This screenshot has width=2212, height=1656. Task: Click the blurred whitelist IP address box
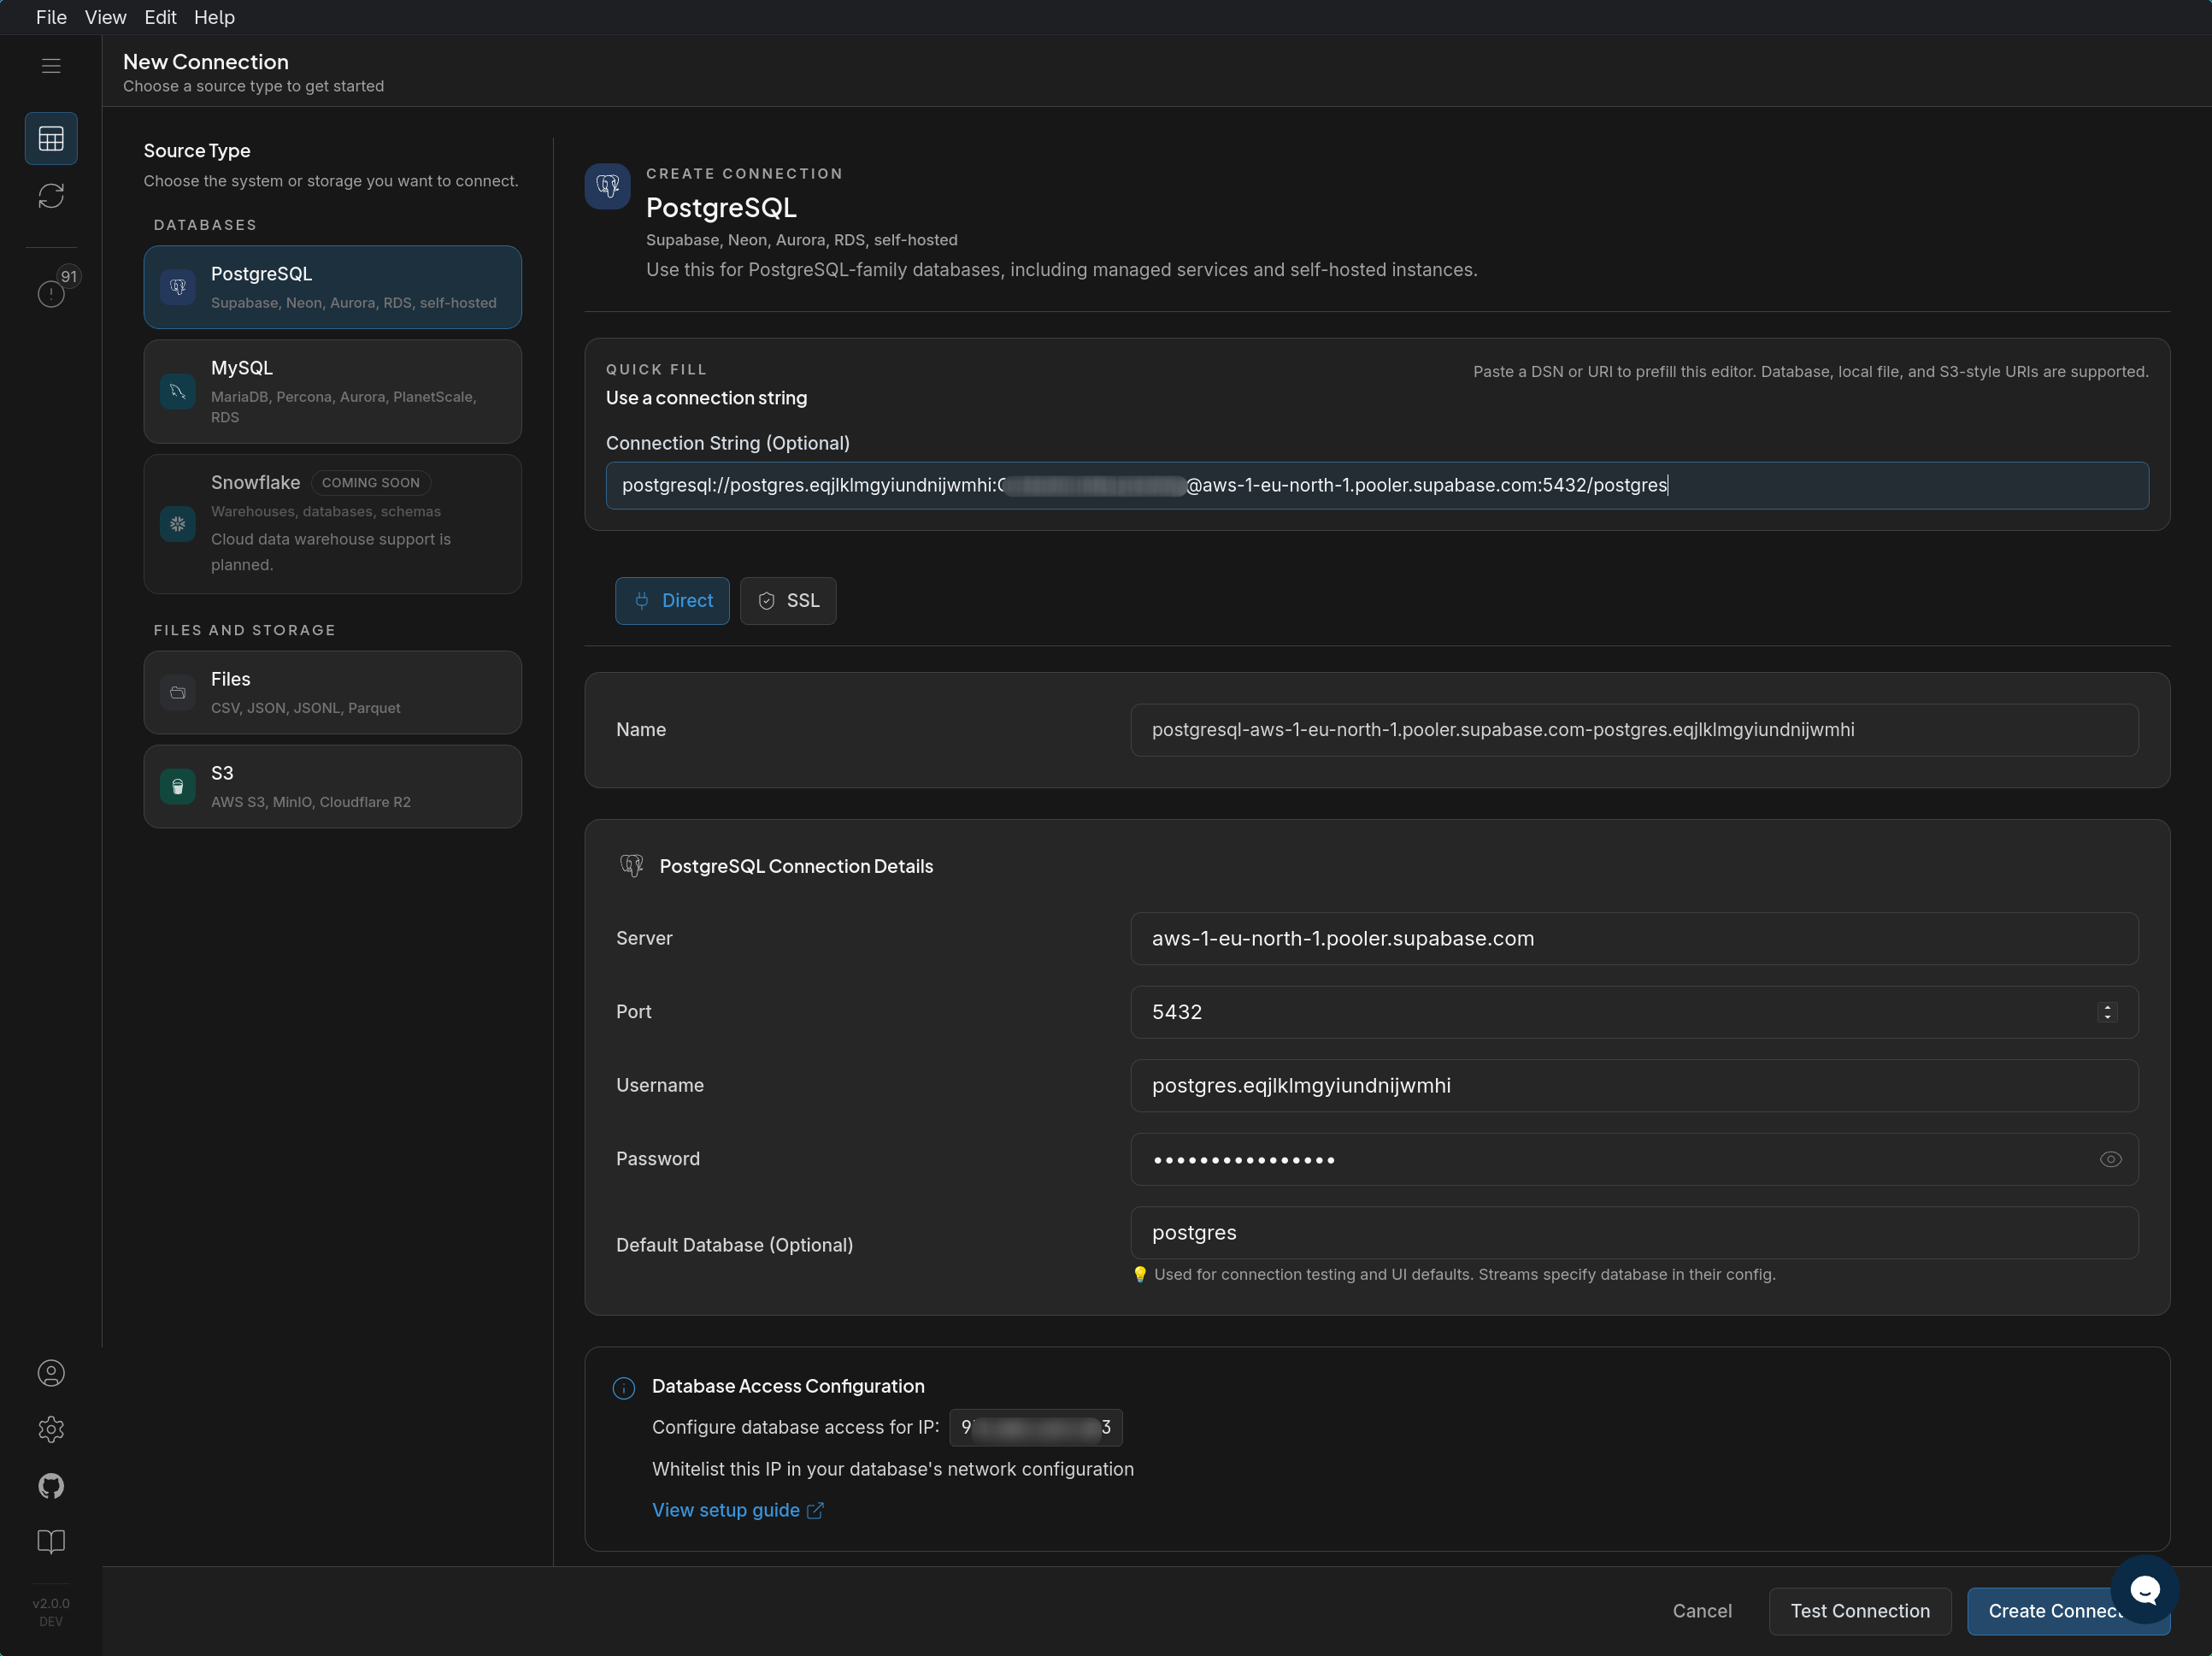point(1035,1427)
